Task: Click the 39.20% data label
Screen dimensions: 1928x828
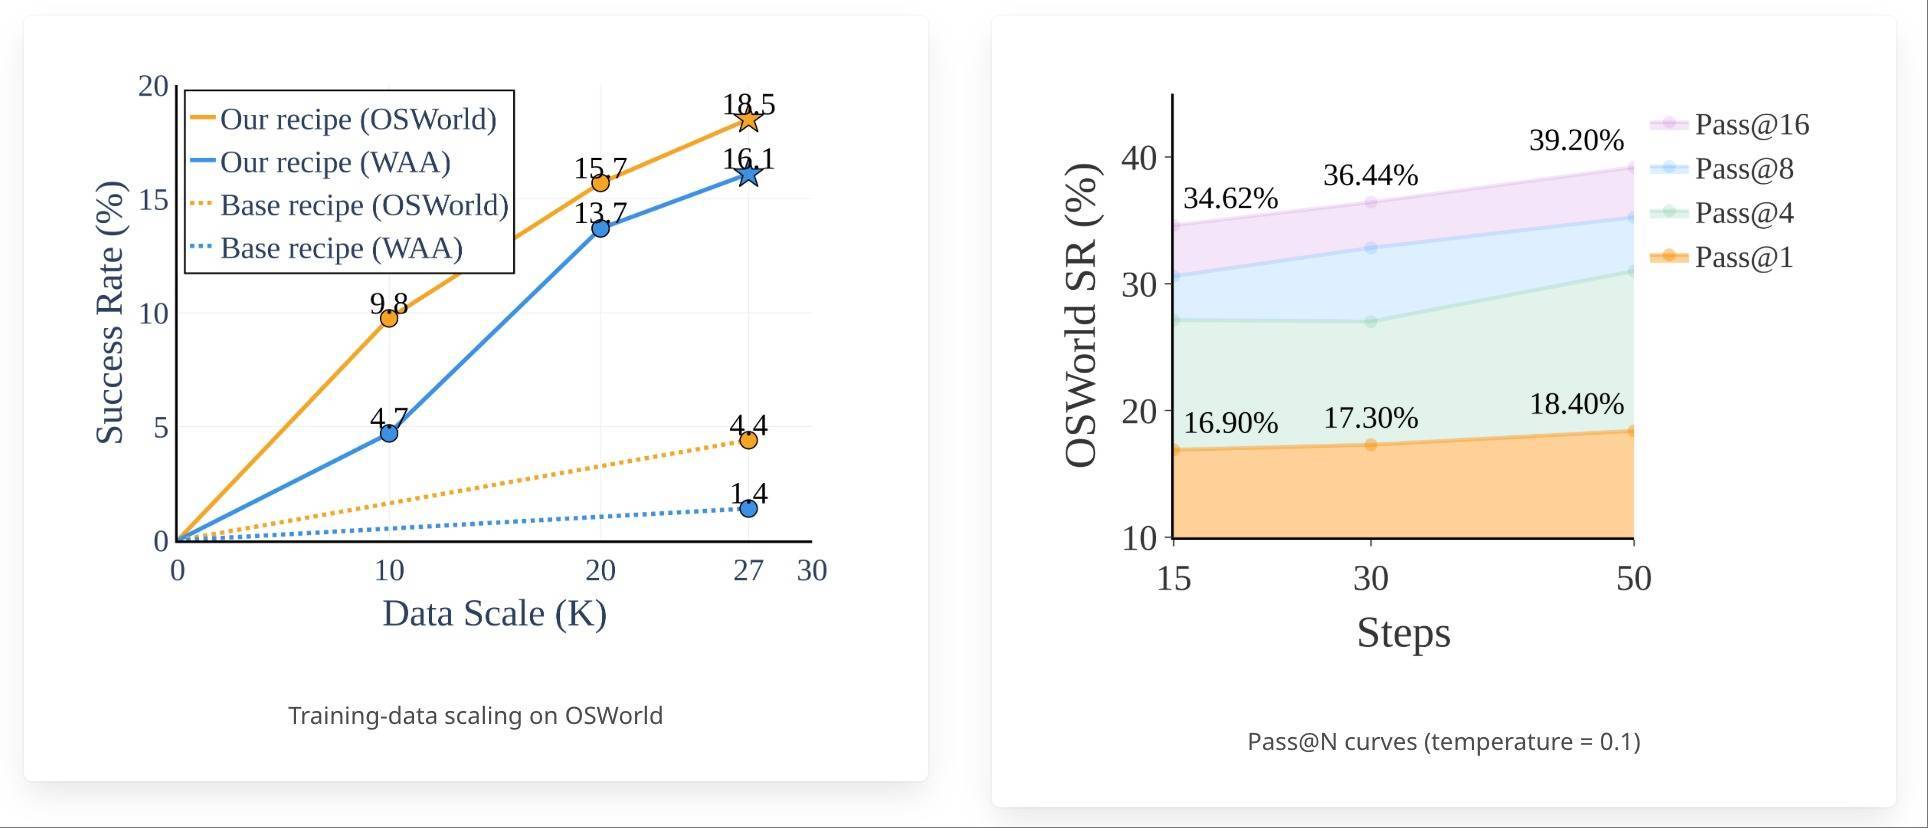Action: tap(1576, 140)
